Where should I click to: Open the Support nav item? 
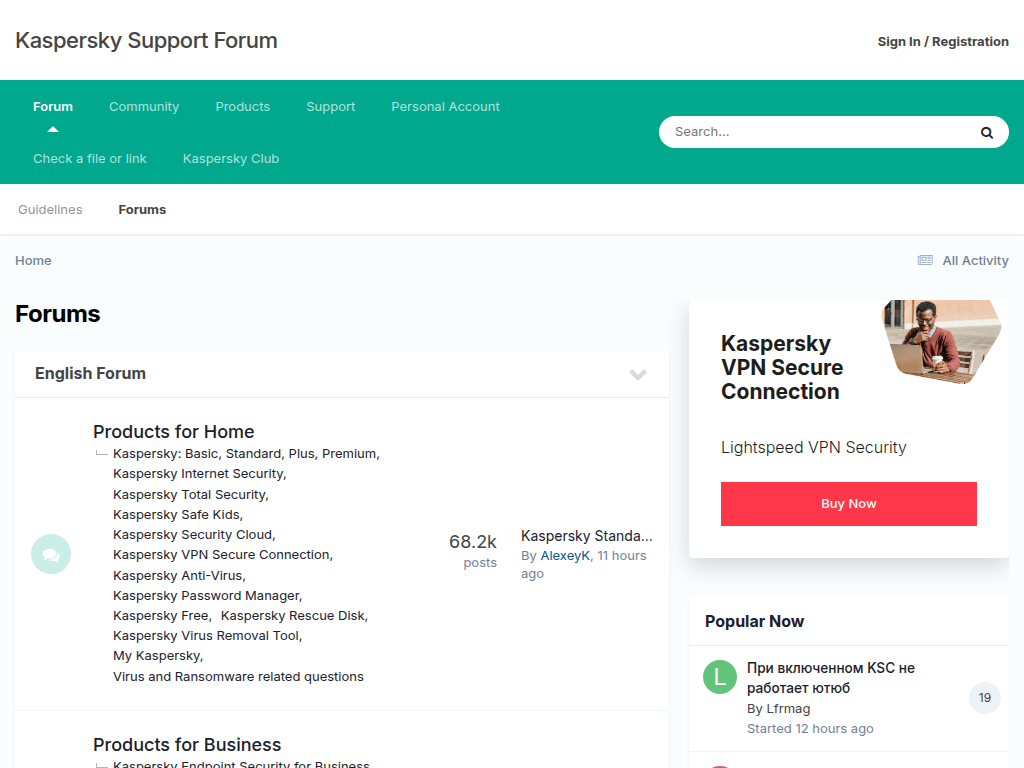331,107
